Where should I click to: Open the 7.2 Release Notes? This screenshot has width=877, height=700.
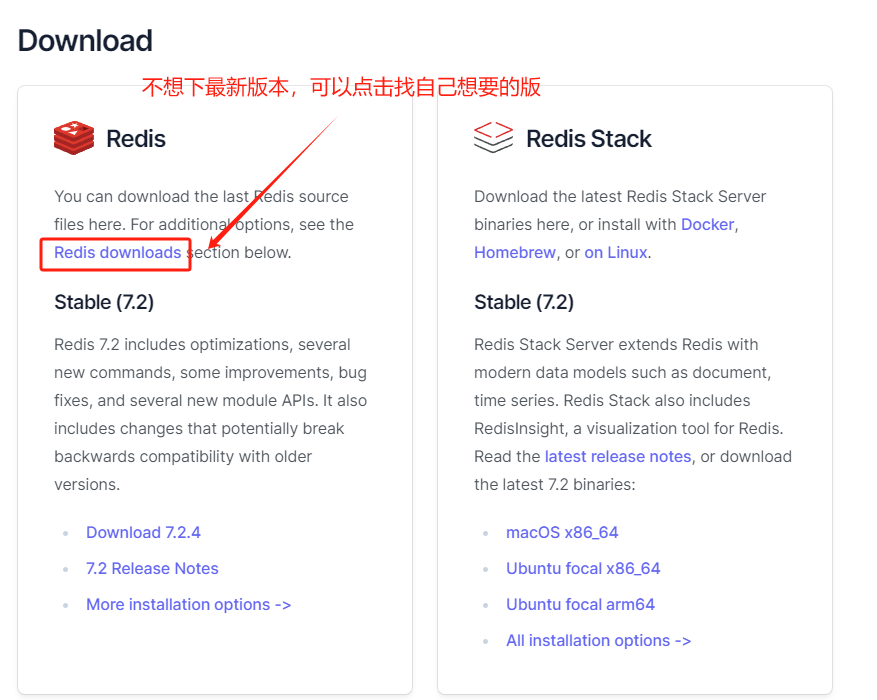[x=152, y=568]
